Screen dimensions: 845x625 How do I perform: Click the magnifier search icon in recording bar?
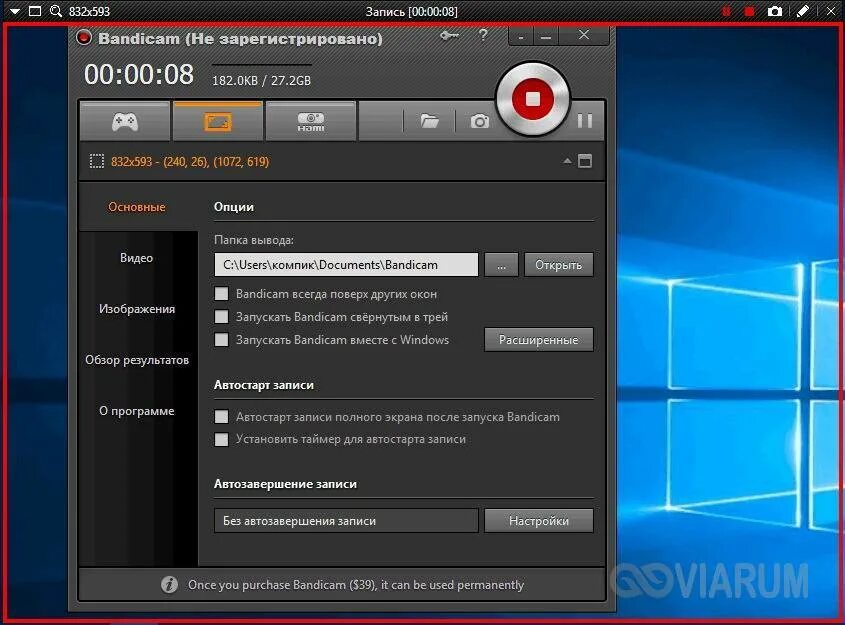pyautogui.click(x=56, y=11)
